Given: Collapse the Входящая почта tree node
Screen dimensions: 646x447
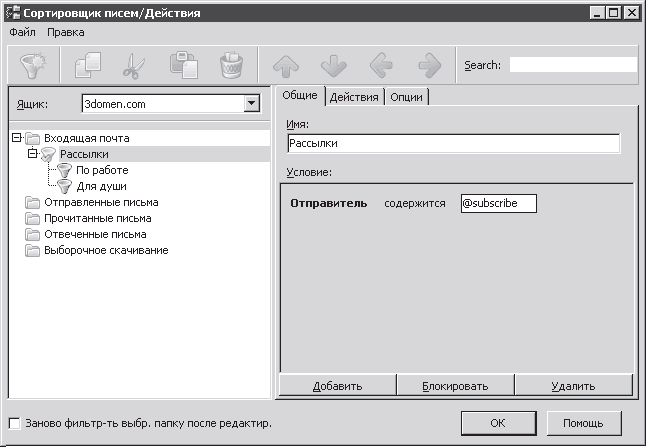Looking at the screenshot, I should click(16, 138).
